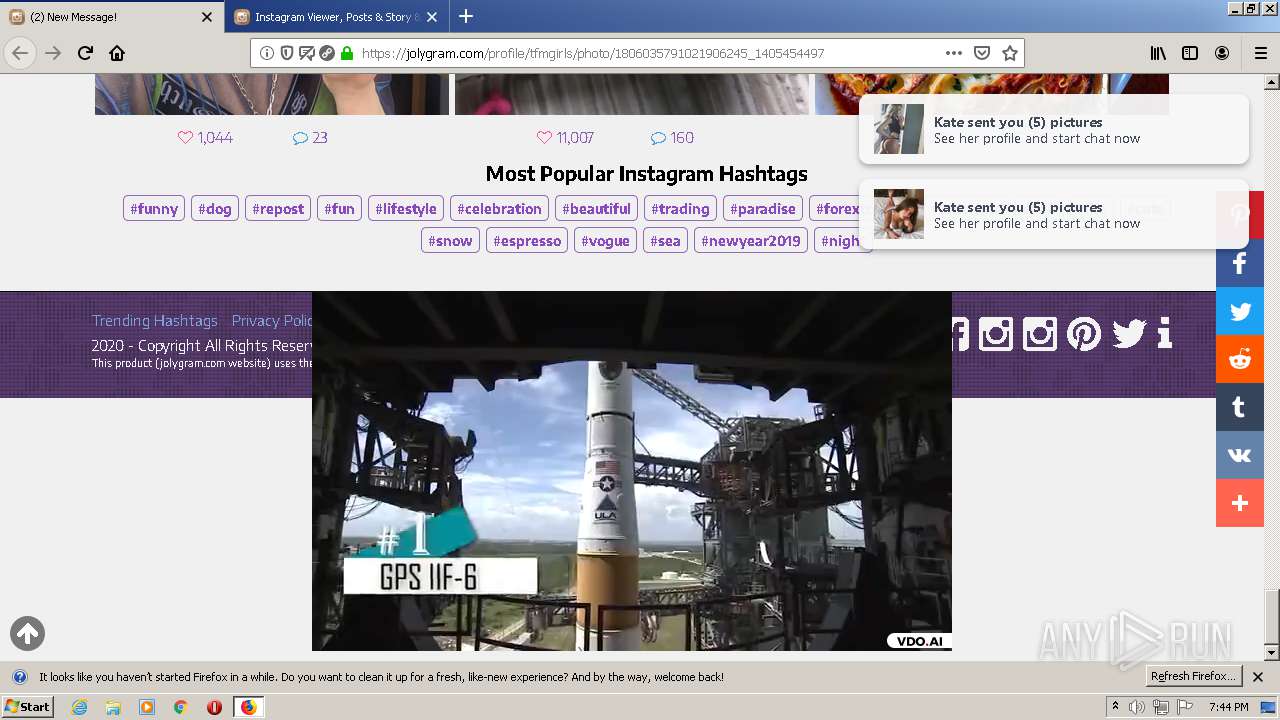Open the #celebration hashtag

tap(499, 209)
